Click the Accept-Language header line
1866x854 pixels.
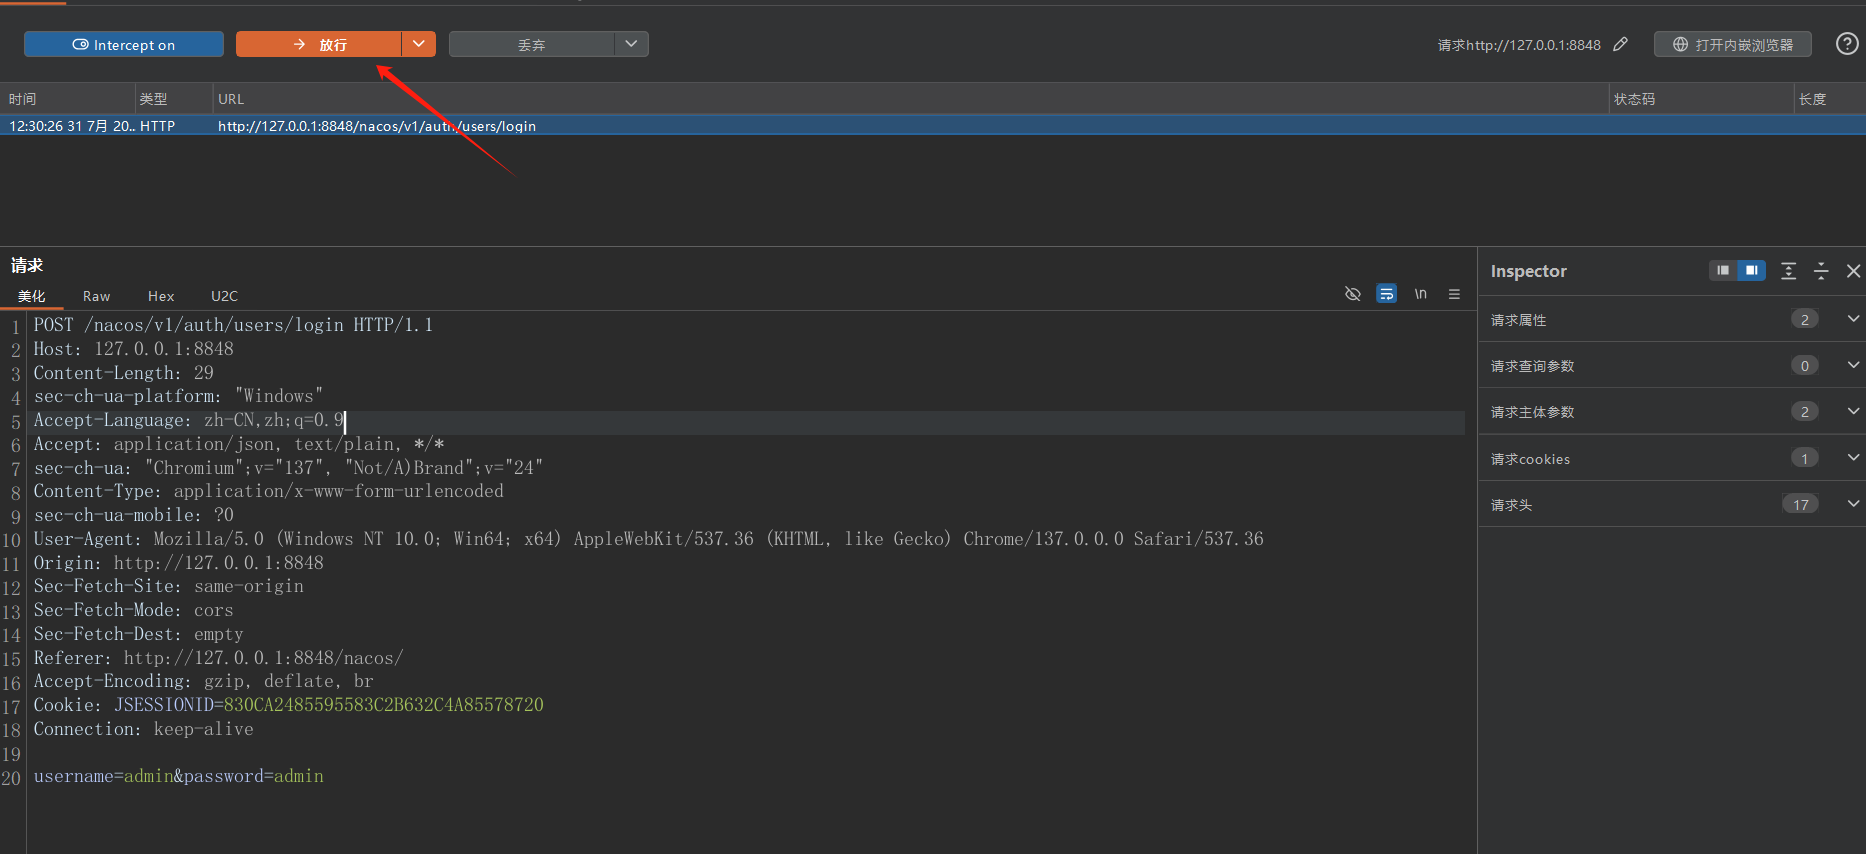coord(188,420)
